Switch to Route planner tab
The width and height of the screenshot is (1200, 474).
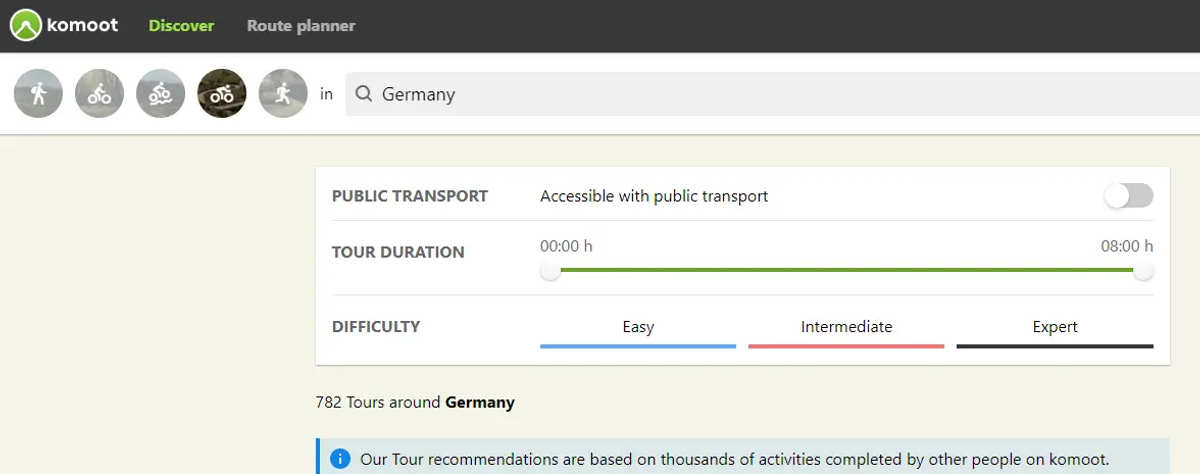click(301, 26)
